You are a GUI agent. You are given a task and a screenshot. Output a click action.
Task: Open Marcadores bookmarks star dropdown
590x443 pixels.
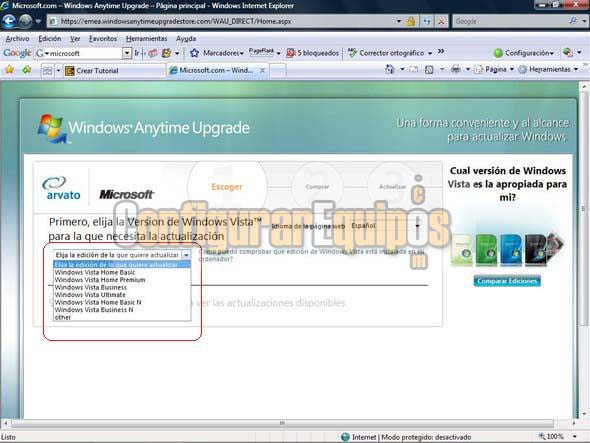pyautogui.click(x=217, y=53)
